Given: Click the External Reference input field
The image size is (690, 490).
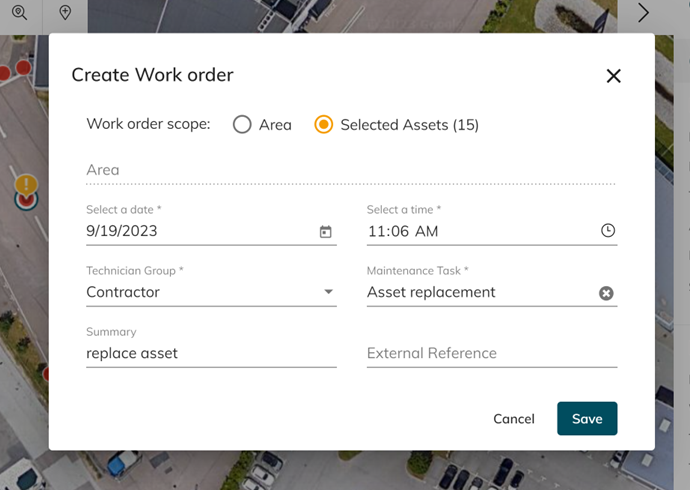Looking at the screenshot, I should click(x=491, y=353).
